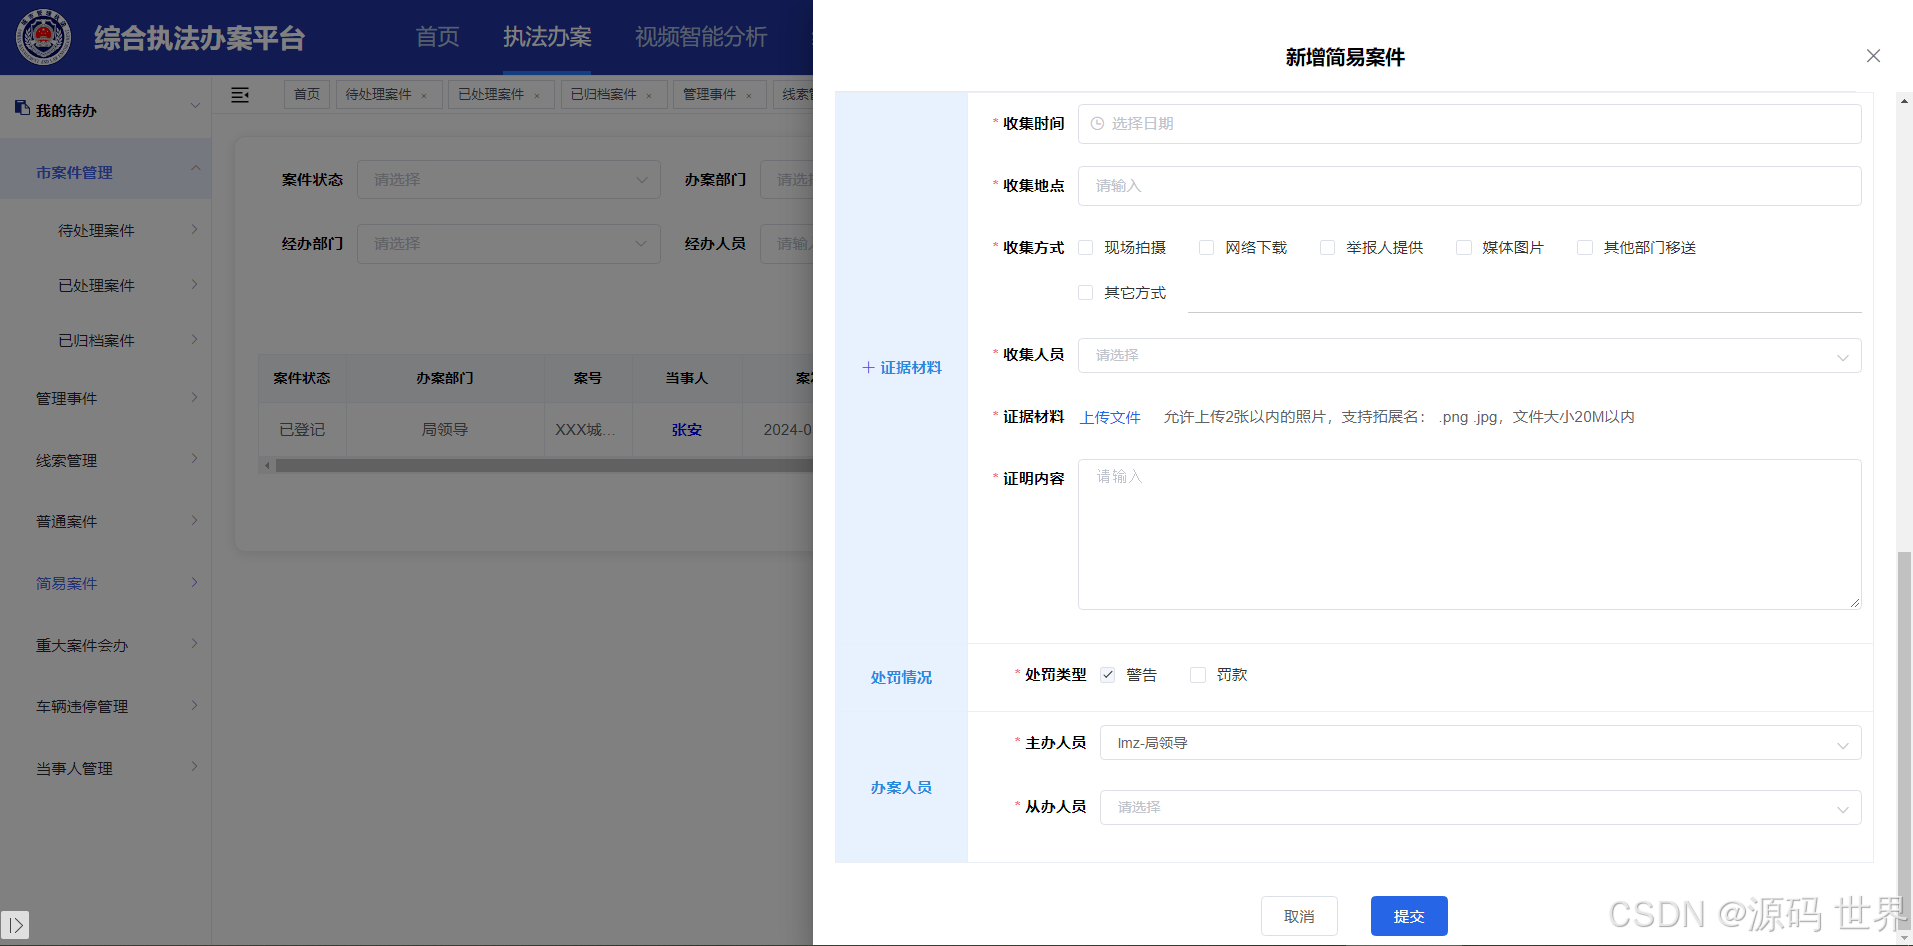This screenshot has width=1913, height=946.
Task: Expand 我的待办 in the sidebar
Action: click(194, 106)
